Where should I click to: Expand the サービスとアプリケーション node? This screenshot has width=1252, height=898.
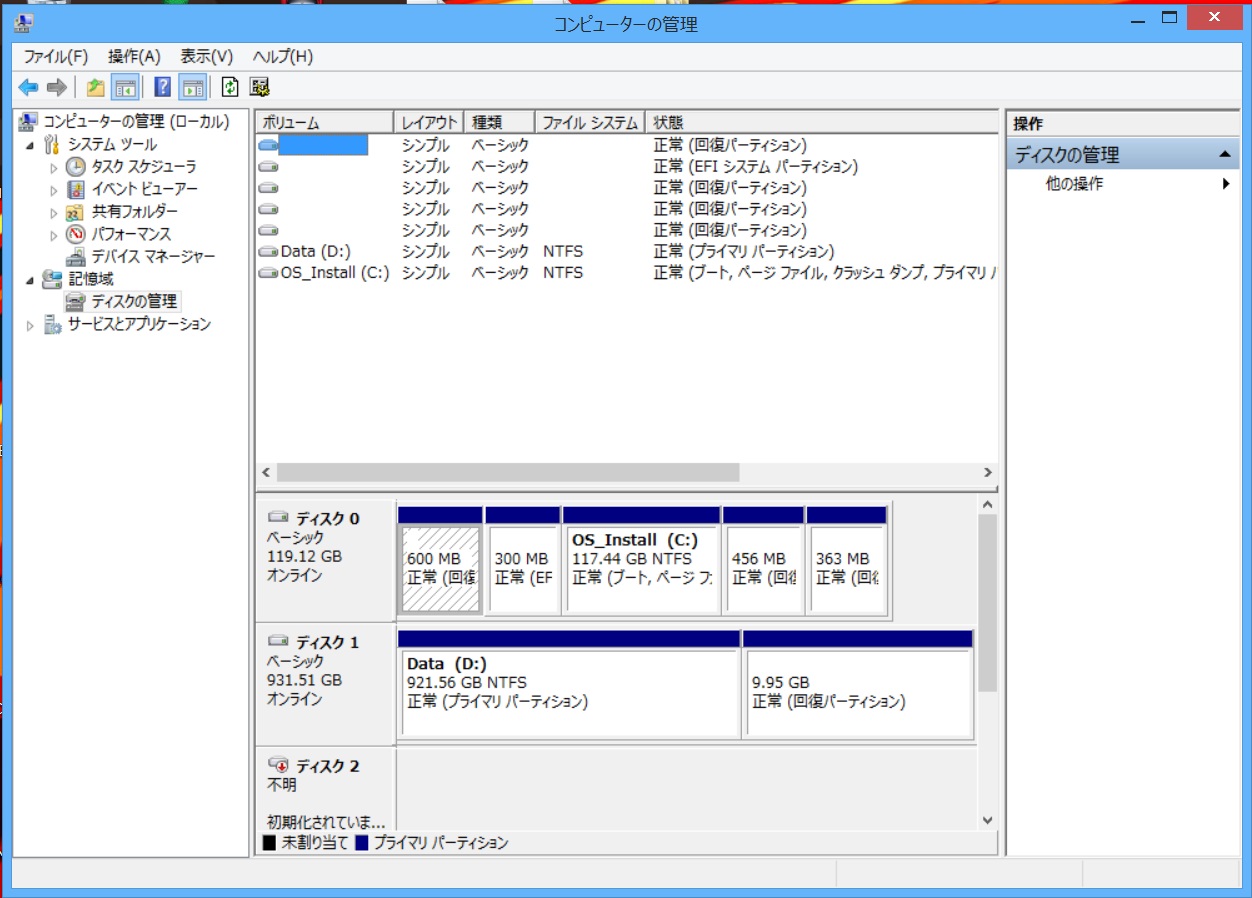point(30,325)
